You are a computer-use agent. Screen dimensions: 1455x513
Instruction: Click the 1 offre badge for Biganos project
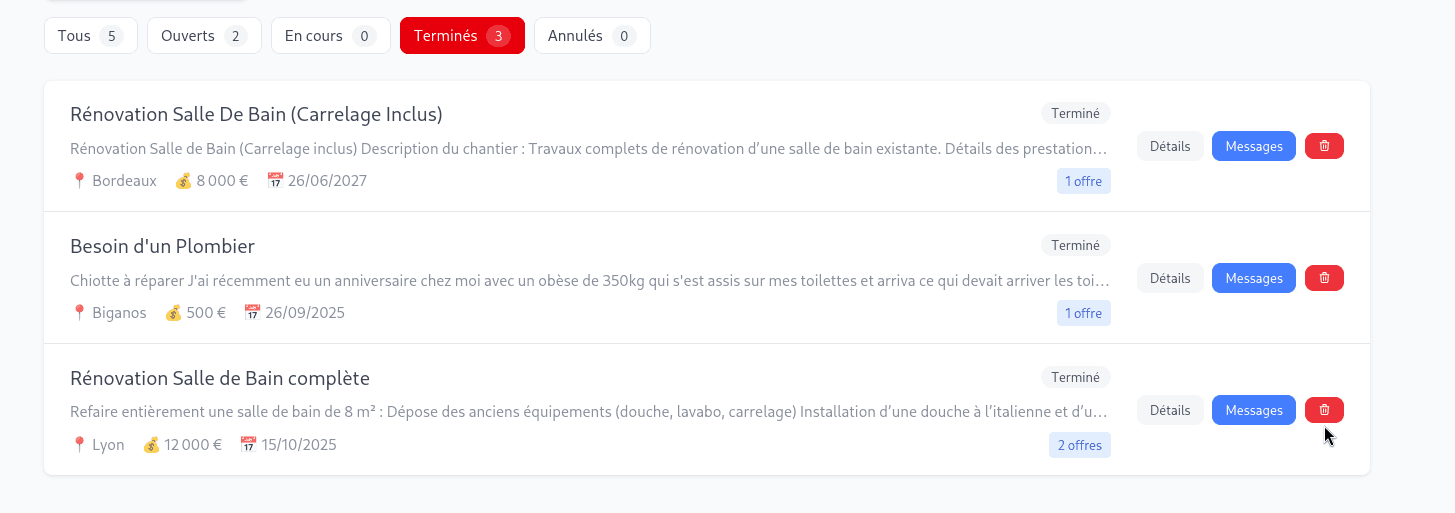coord(1083,313)
